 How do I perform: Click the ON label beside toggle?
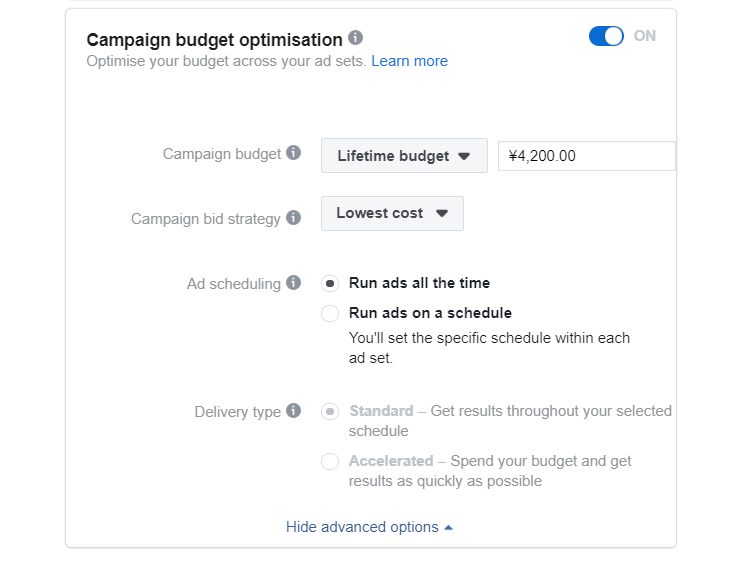[x=644, y=36]
